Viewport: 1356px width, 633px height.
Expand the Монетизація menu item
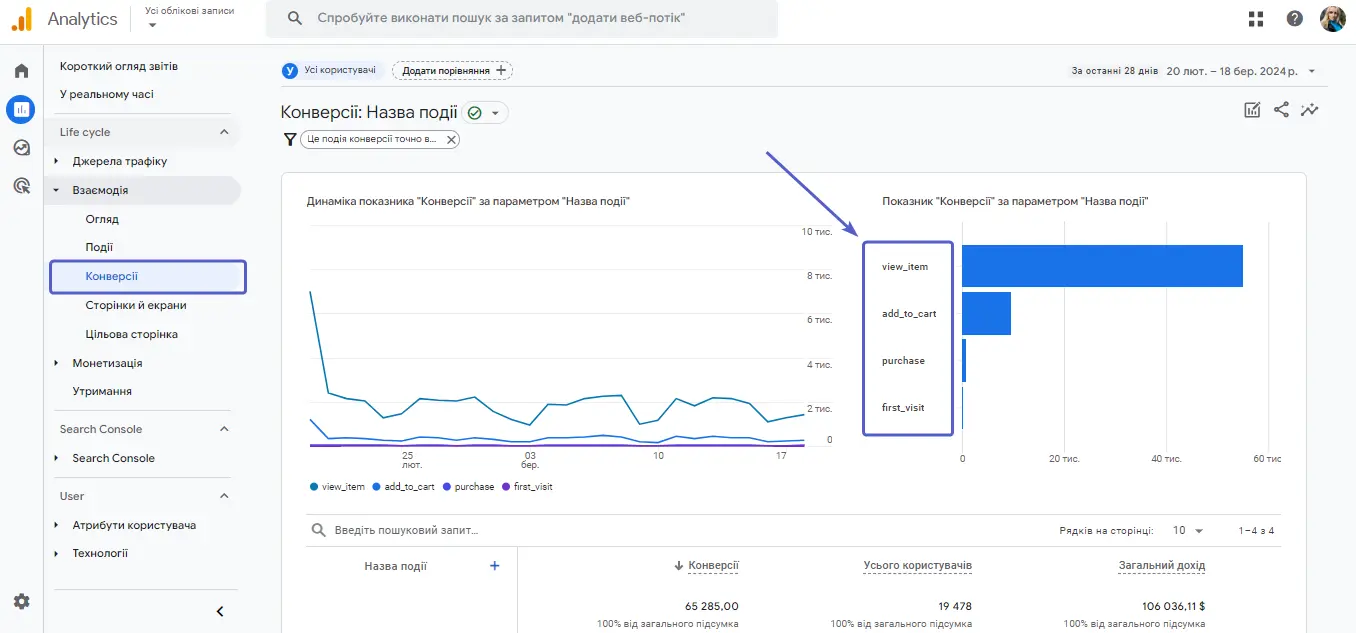click(x=107, y=363)
